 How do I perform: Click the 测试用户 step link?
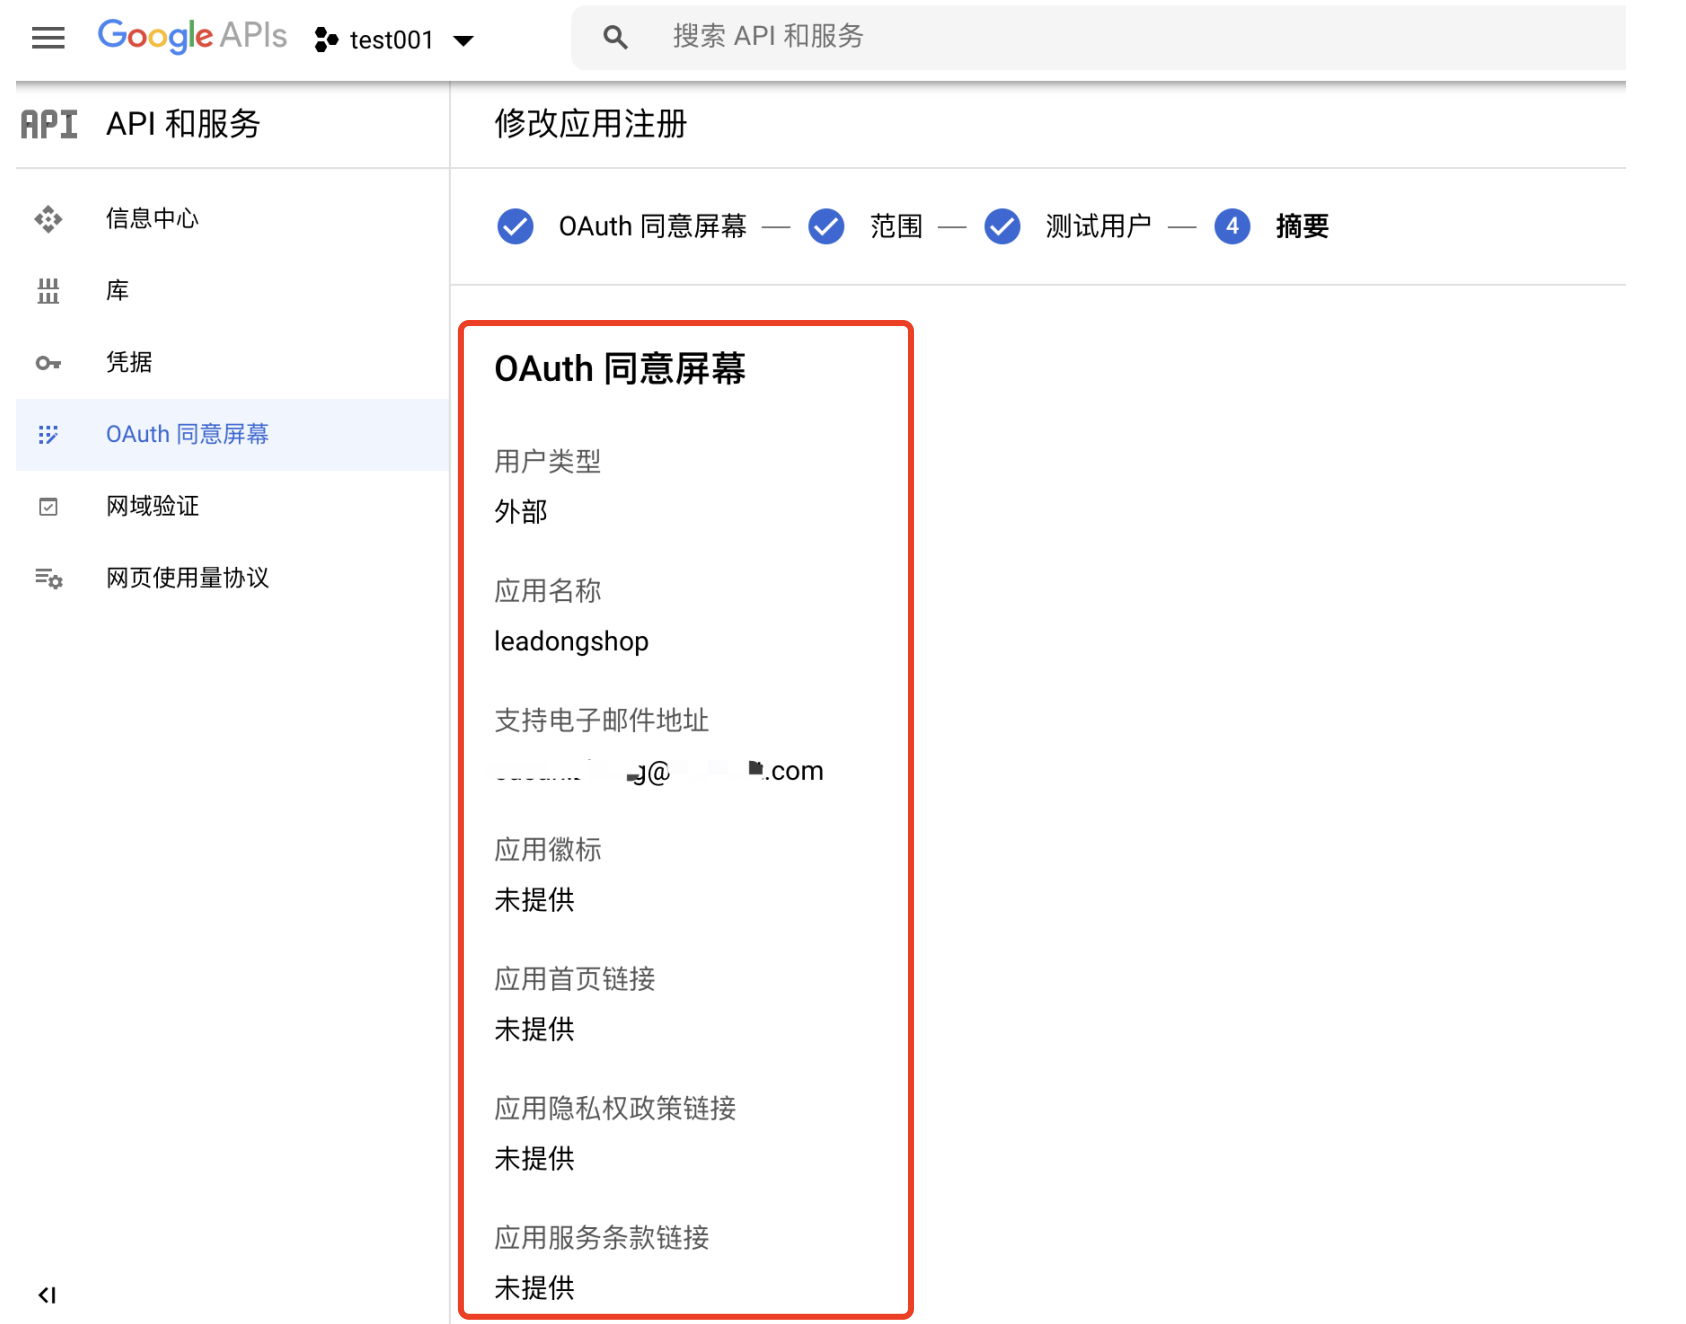point(1097,226)
